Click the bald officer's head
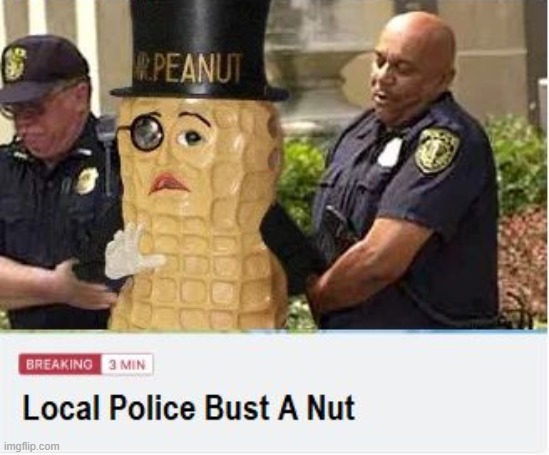The image size is (549, 455). 416,58
